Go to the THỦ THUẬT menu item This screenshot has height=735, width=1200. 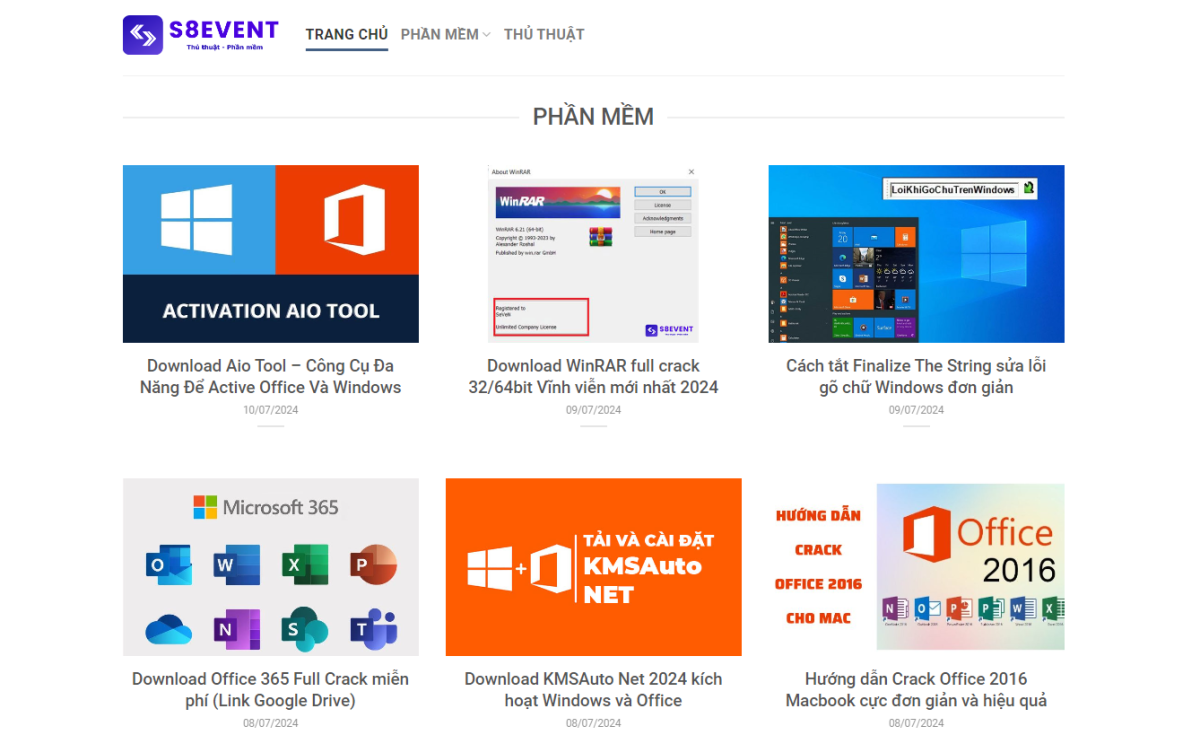pos(544,34)
